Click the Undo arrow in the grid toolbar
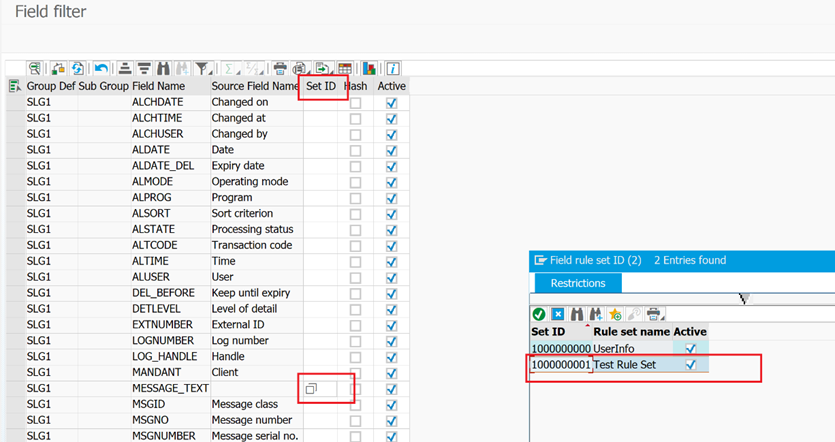Image resolution: width=835 pixels, height=442 pixels. pyautogui.click(x=101, y=68)
